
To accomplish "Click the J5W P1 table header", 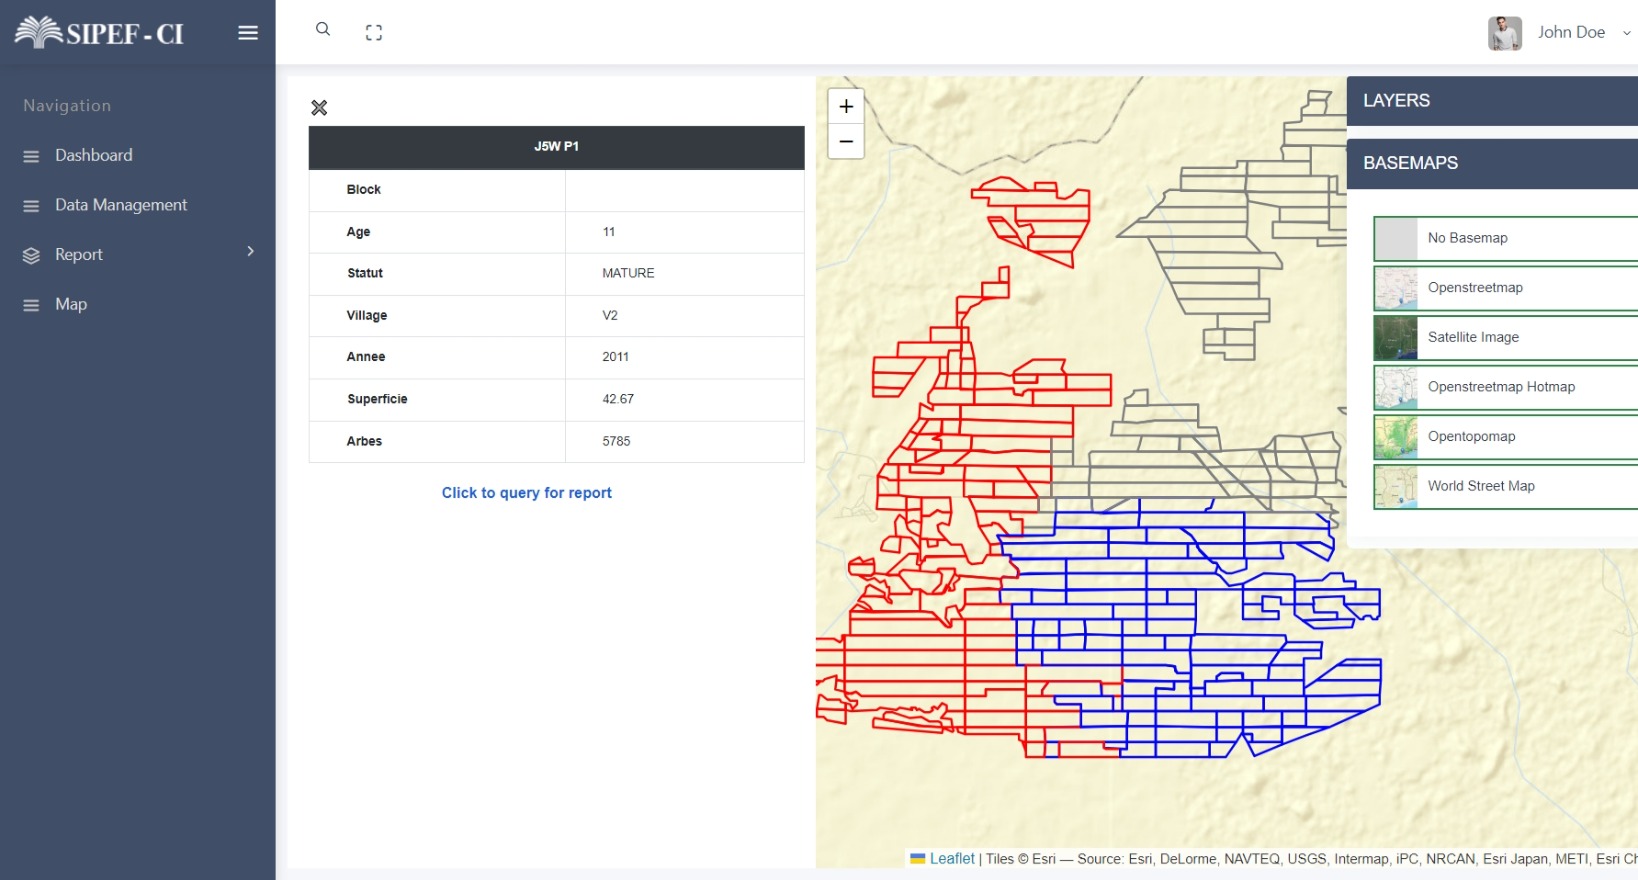I will click(x=556, y=147).
